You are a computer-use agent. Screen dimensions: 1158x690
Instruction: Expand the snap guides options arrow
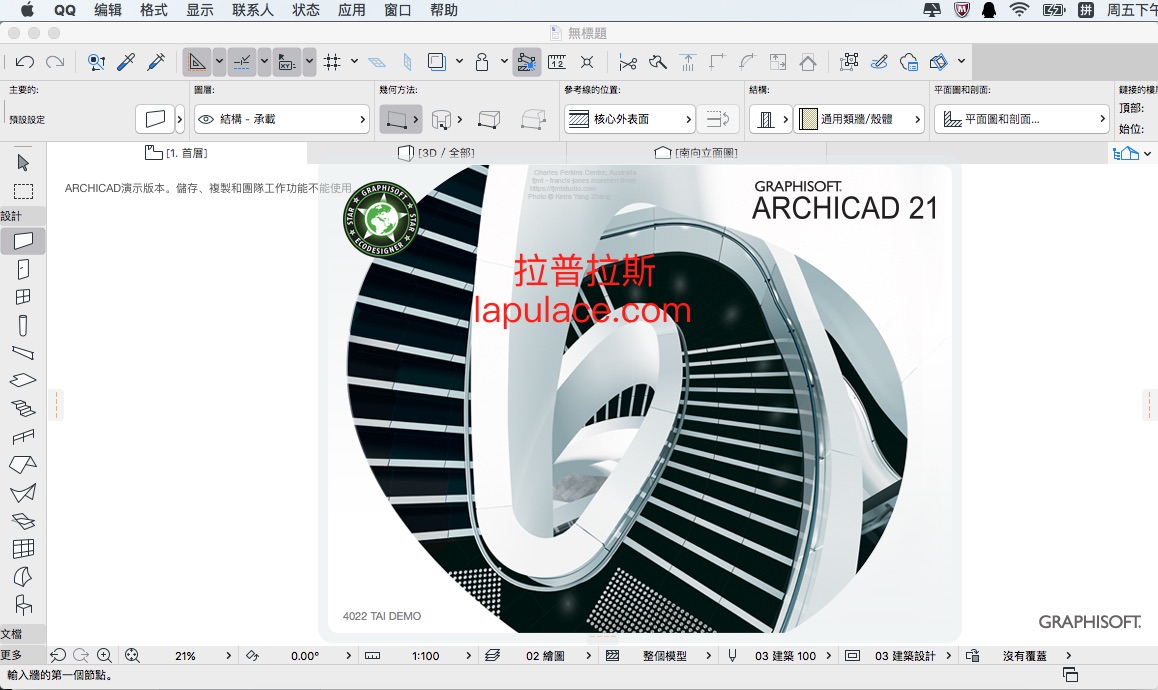(264, 62)
